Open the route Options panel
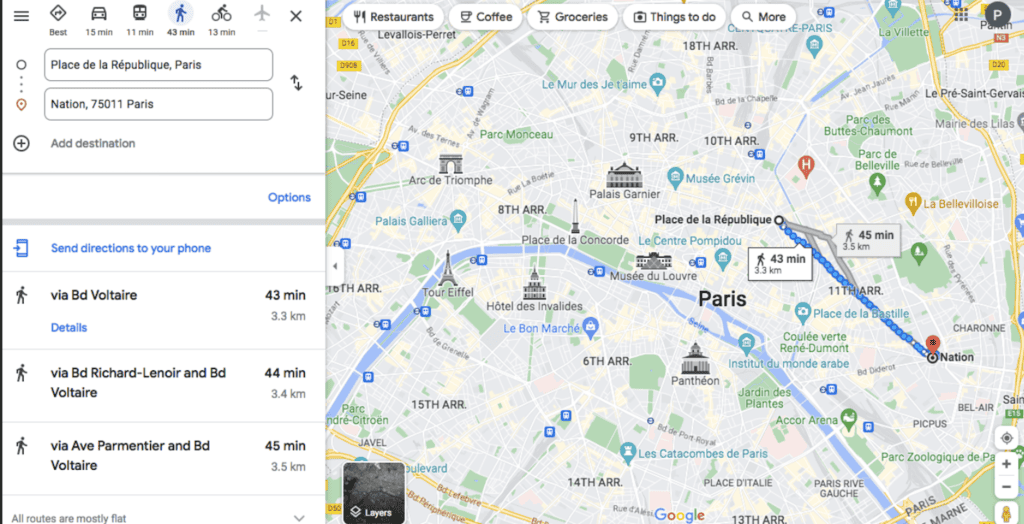Image resolution: width=1024 pixels, height=524 pixels. pyautogui.click(x=289, y=197)
